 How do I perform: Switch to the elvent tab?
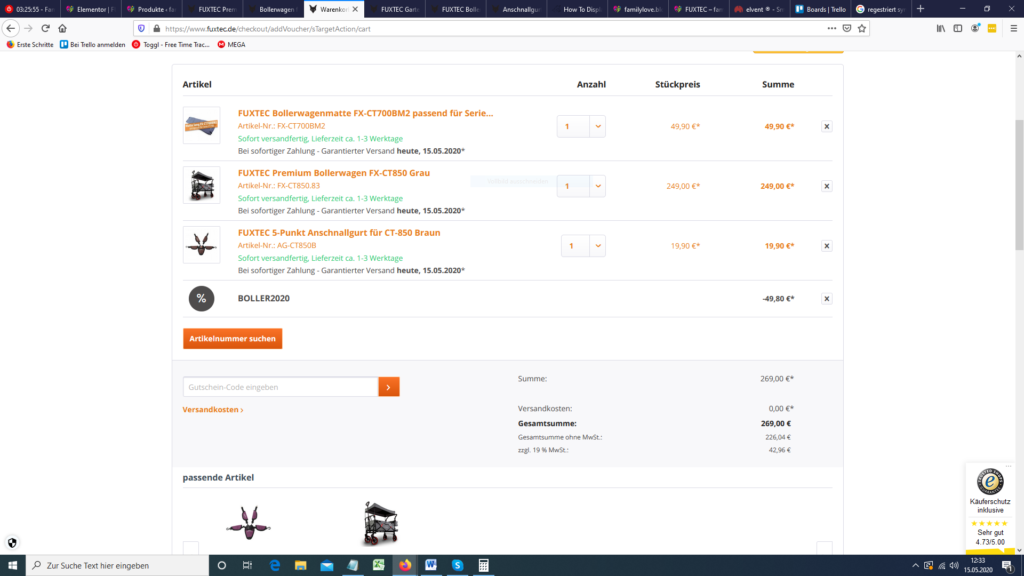[x=760, y=9]
